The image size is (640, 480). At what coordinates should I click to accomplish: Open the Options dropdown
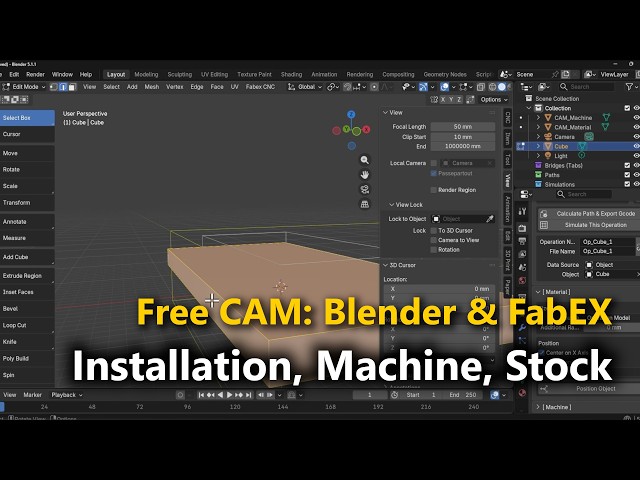(x=494, y=100)
